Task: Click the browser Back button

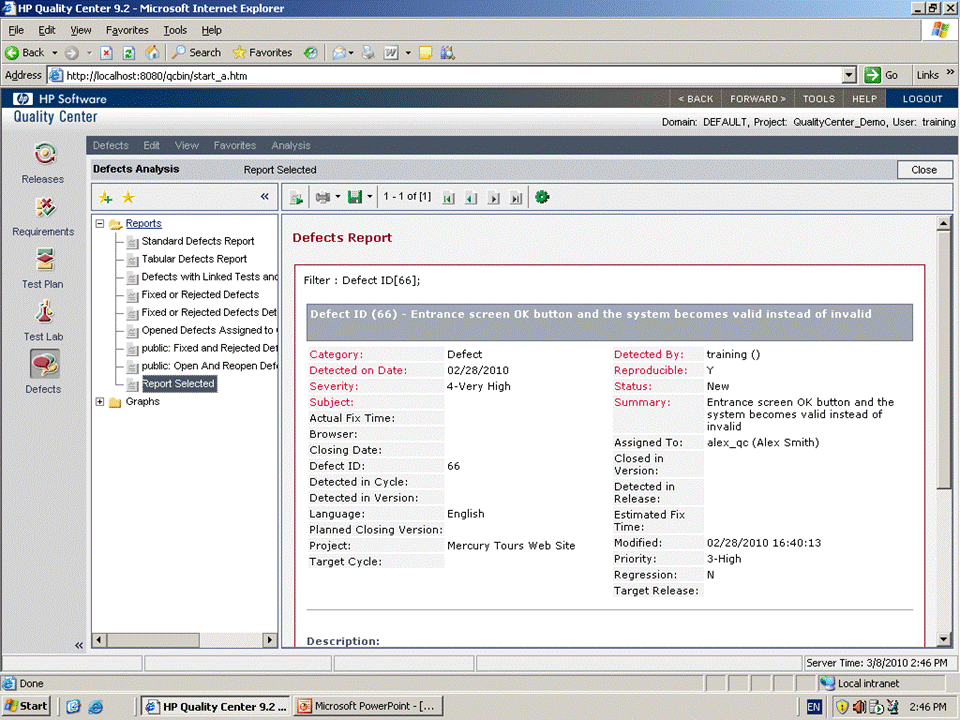Action: [25, 53]
